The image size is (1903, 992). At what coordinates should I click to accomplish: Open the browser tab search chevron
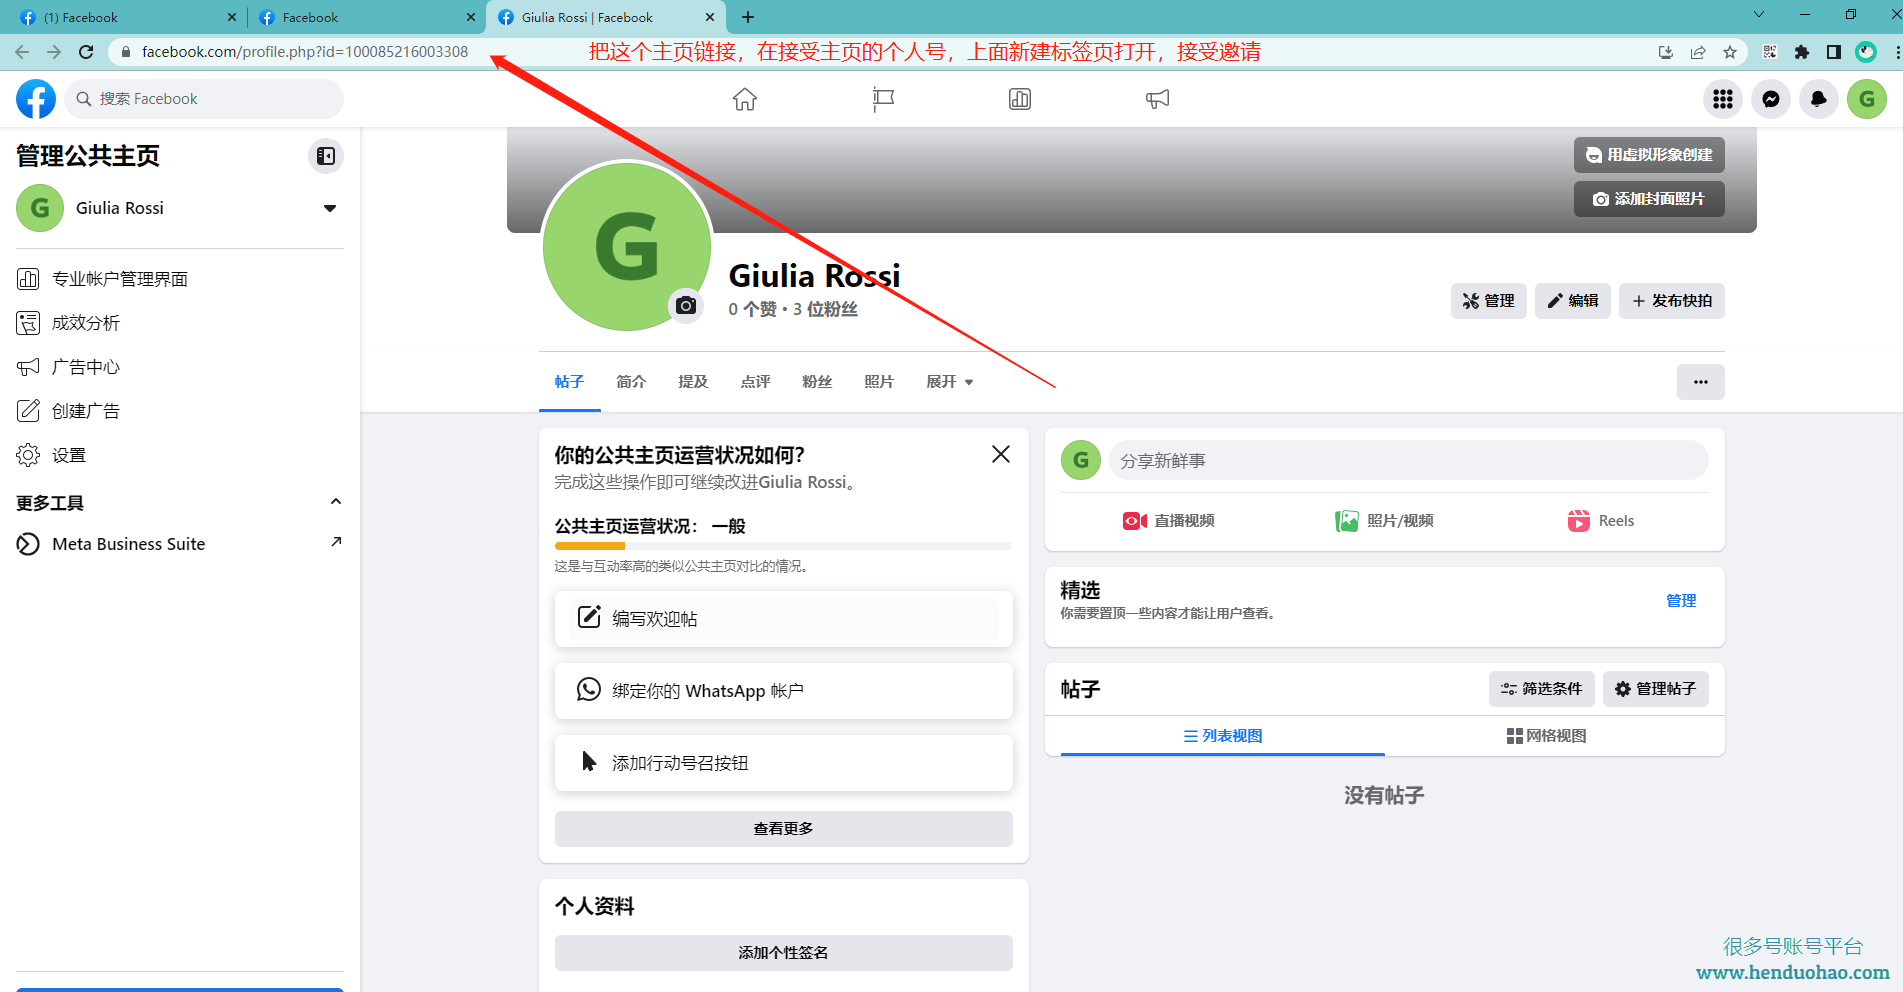[1759, 14]
